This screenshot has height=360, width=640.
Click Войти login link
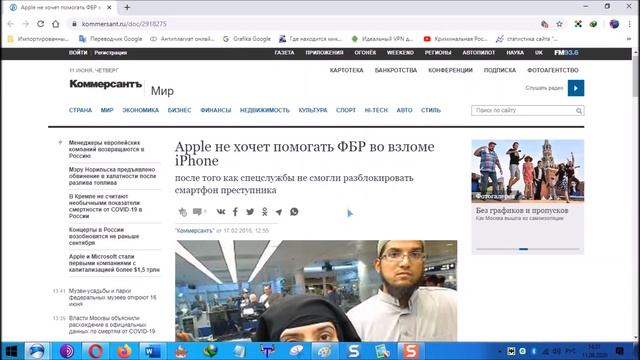point(78,53)
